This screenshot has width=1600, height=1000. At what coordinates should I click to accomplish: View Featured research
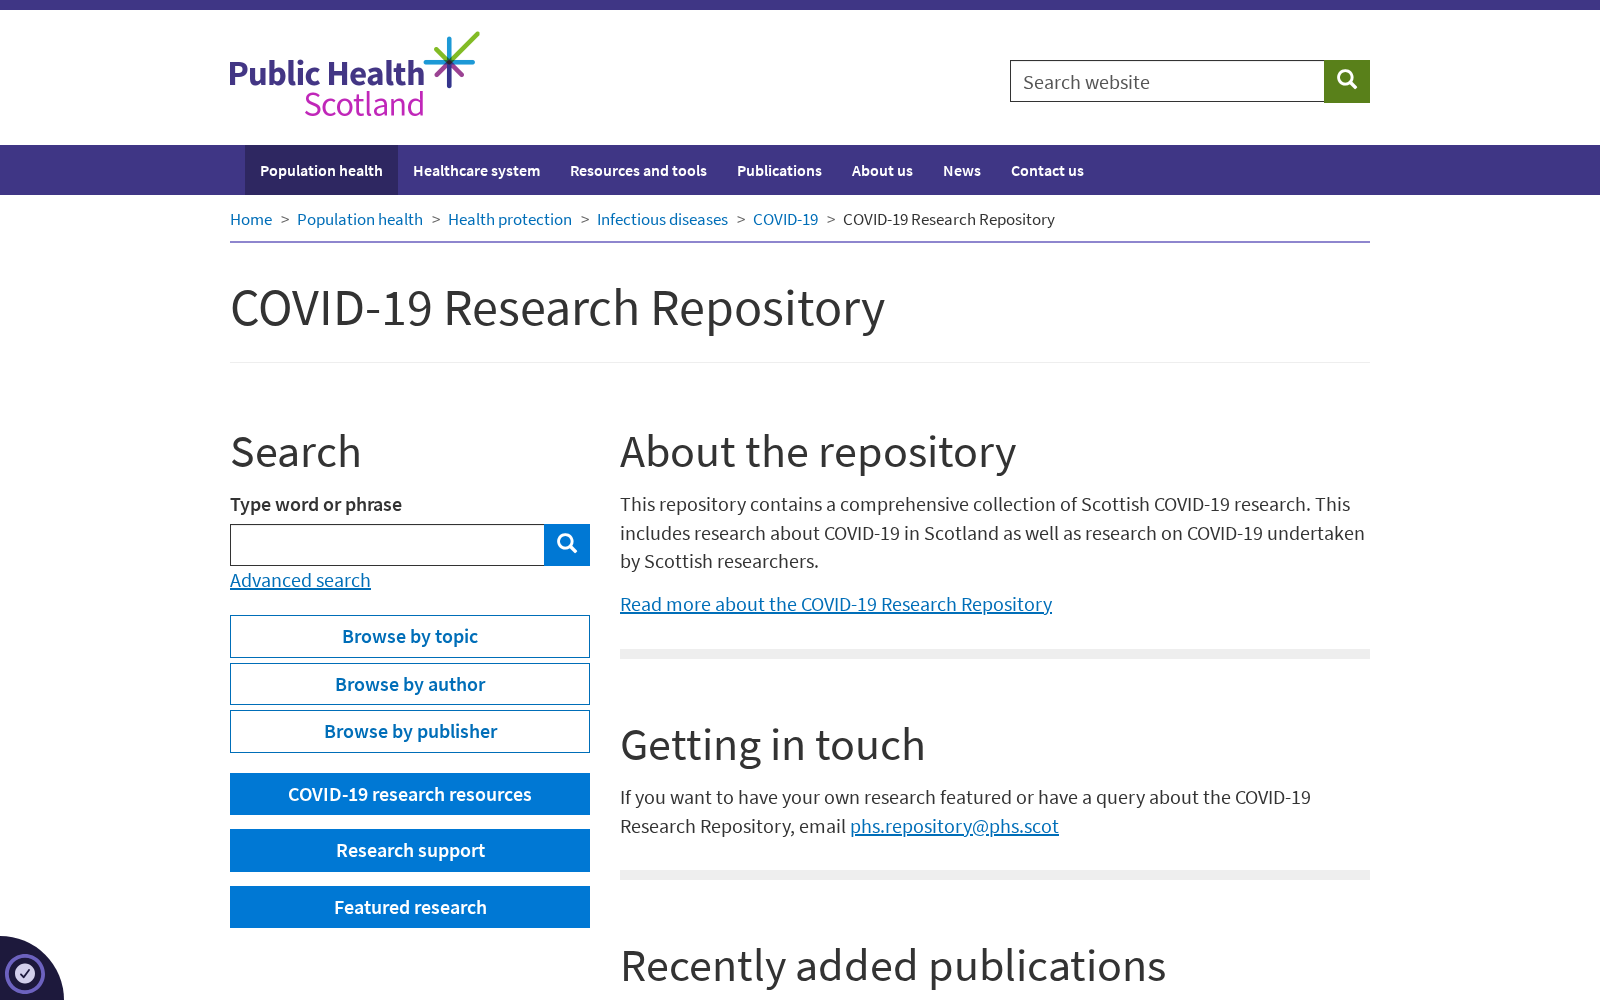tap(410, 907)
